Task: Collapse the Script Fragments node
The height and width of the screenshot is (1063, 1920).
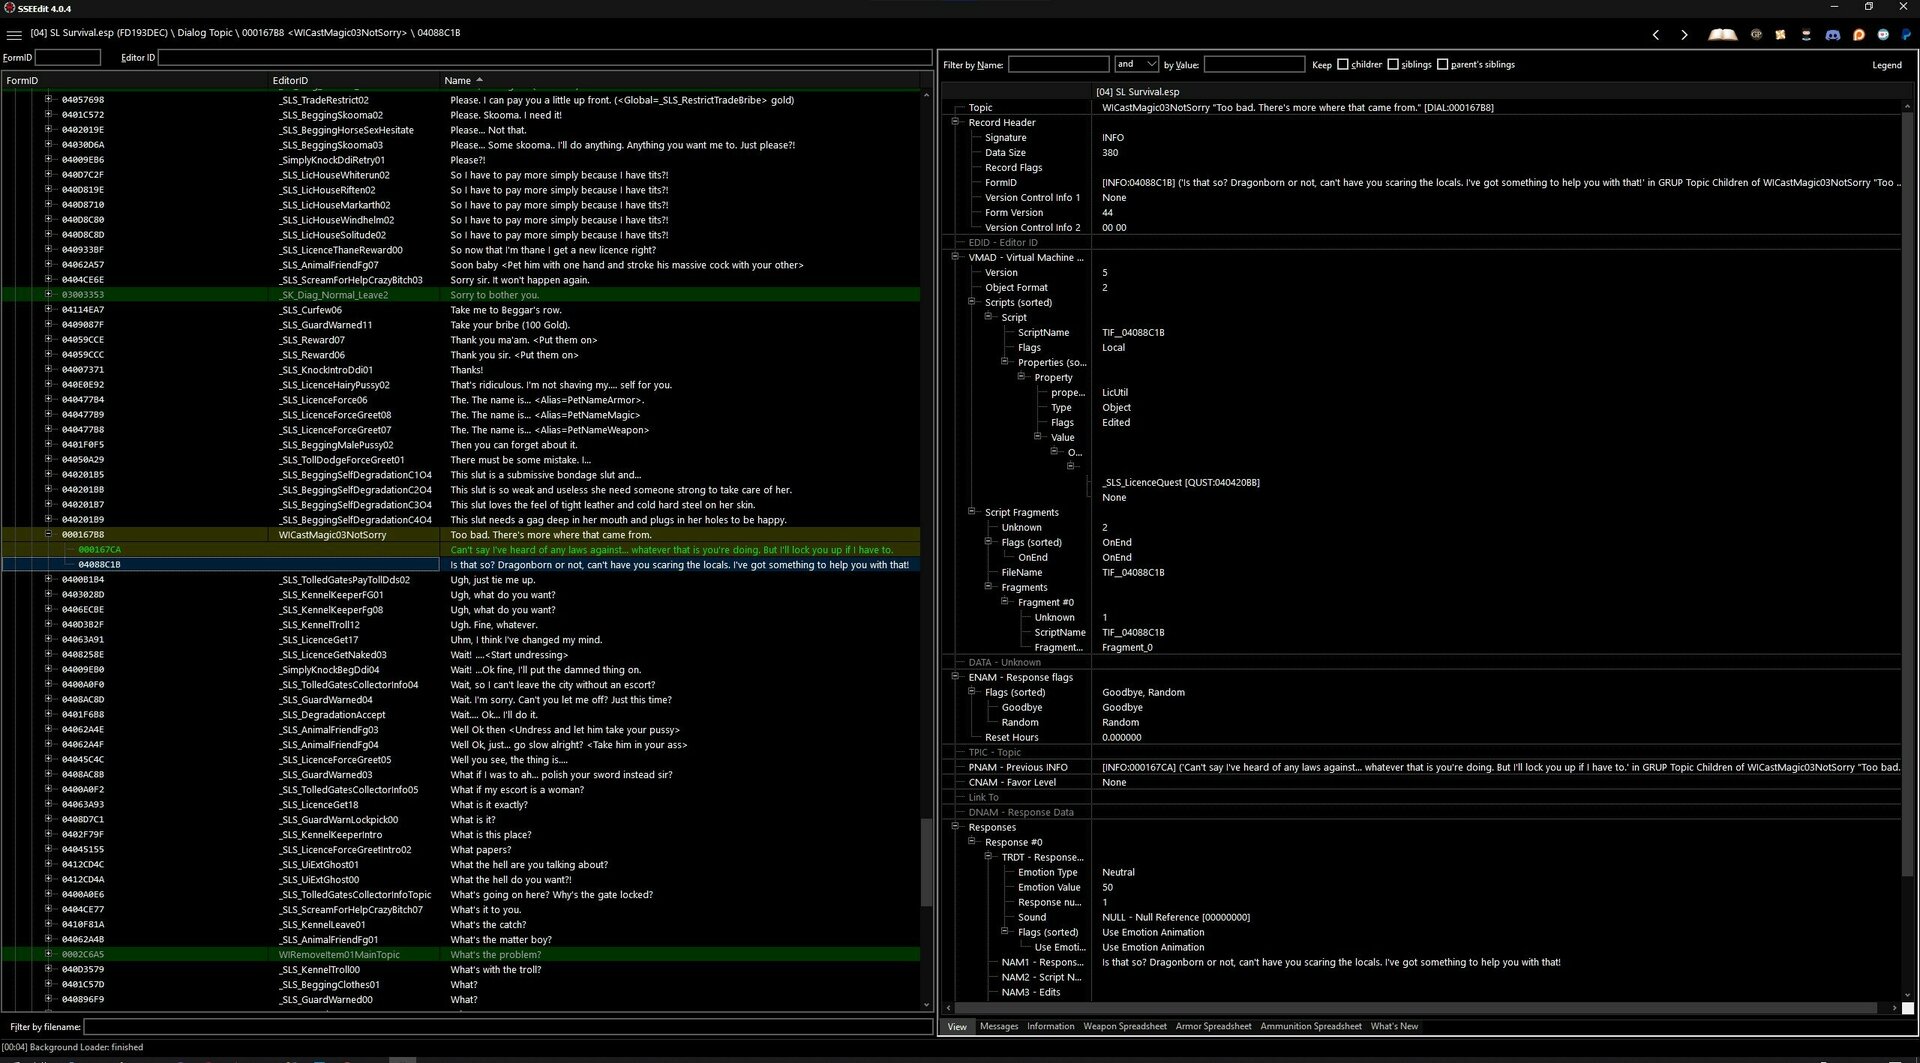Action: coord(971,512)
